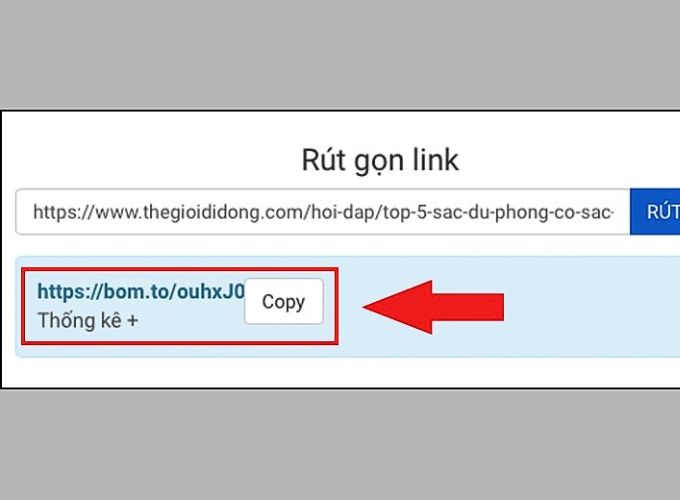Click the https:// prefix in the URL field
This screenshot has height=500, width=680.
64,212
